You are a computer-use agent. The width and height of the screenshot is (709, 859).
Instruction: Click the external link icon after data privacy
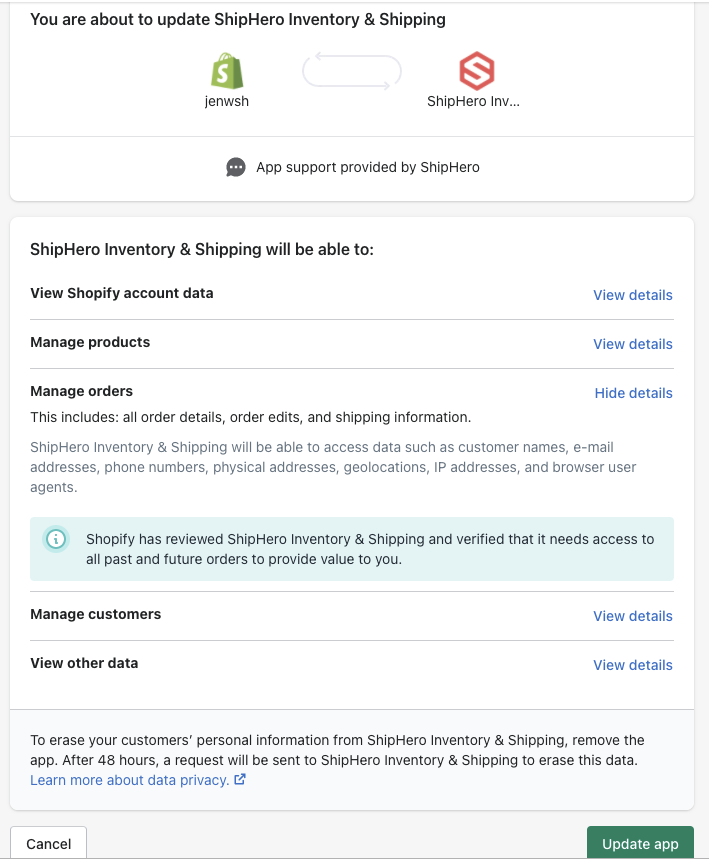240,780
